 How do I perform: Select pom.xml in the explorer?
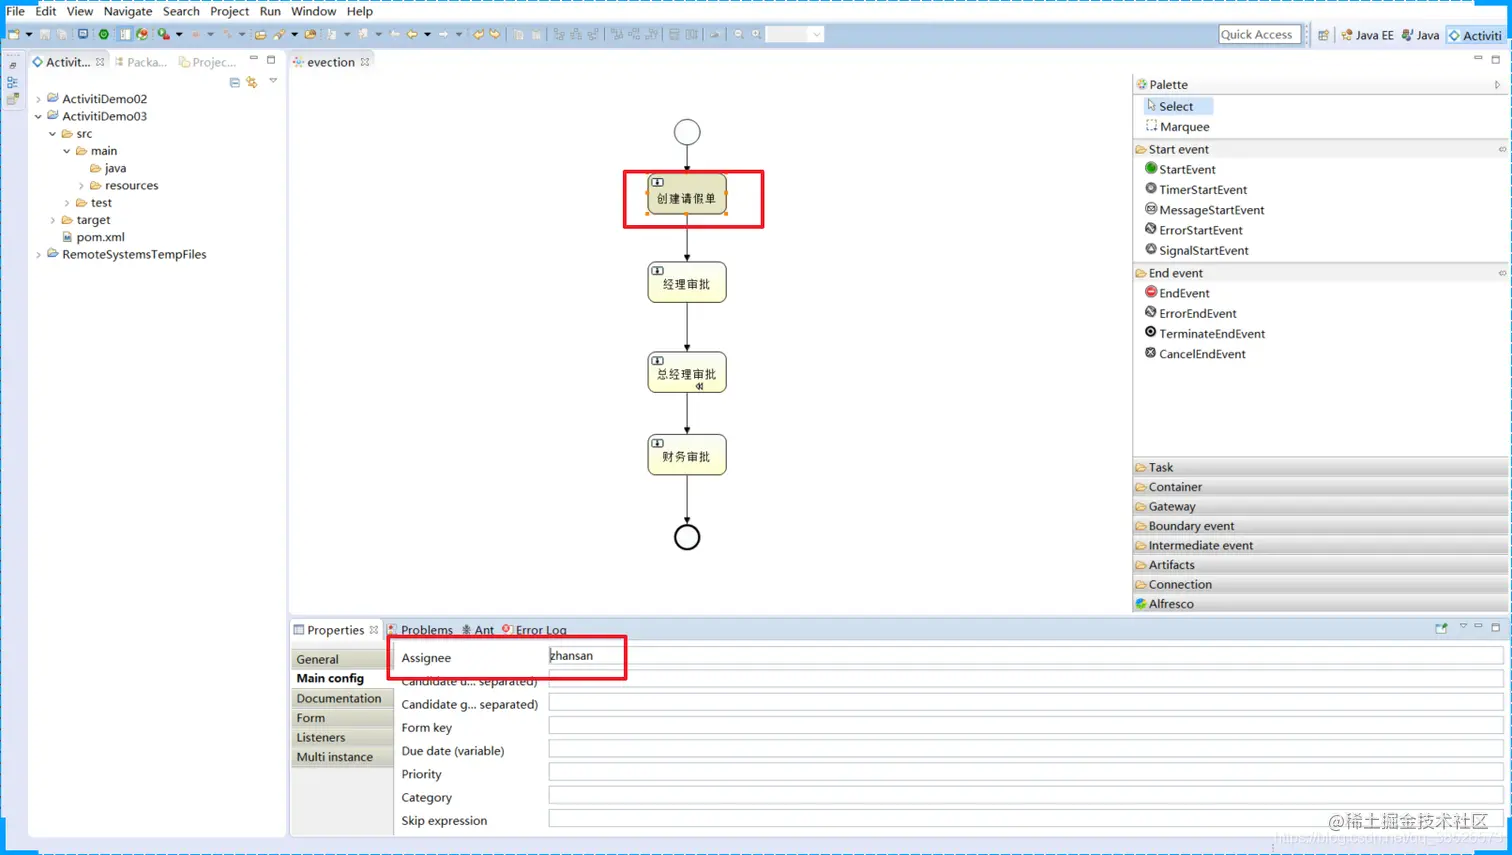(x=93, y=237)
